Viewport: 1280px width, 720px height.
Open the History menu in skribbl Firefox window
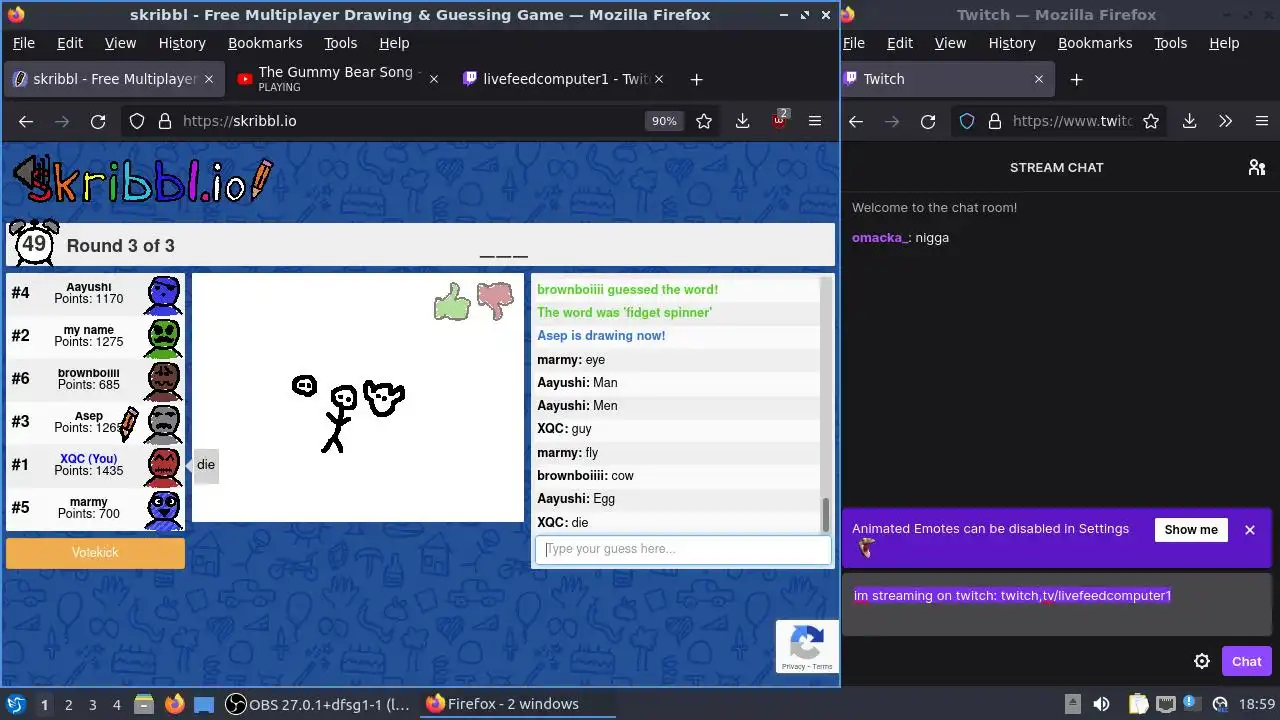tap(182, 43)
